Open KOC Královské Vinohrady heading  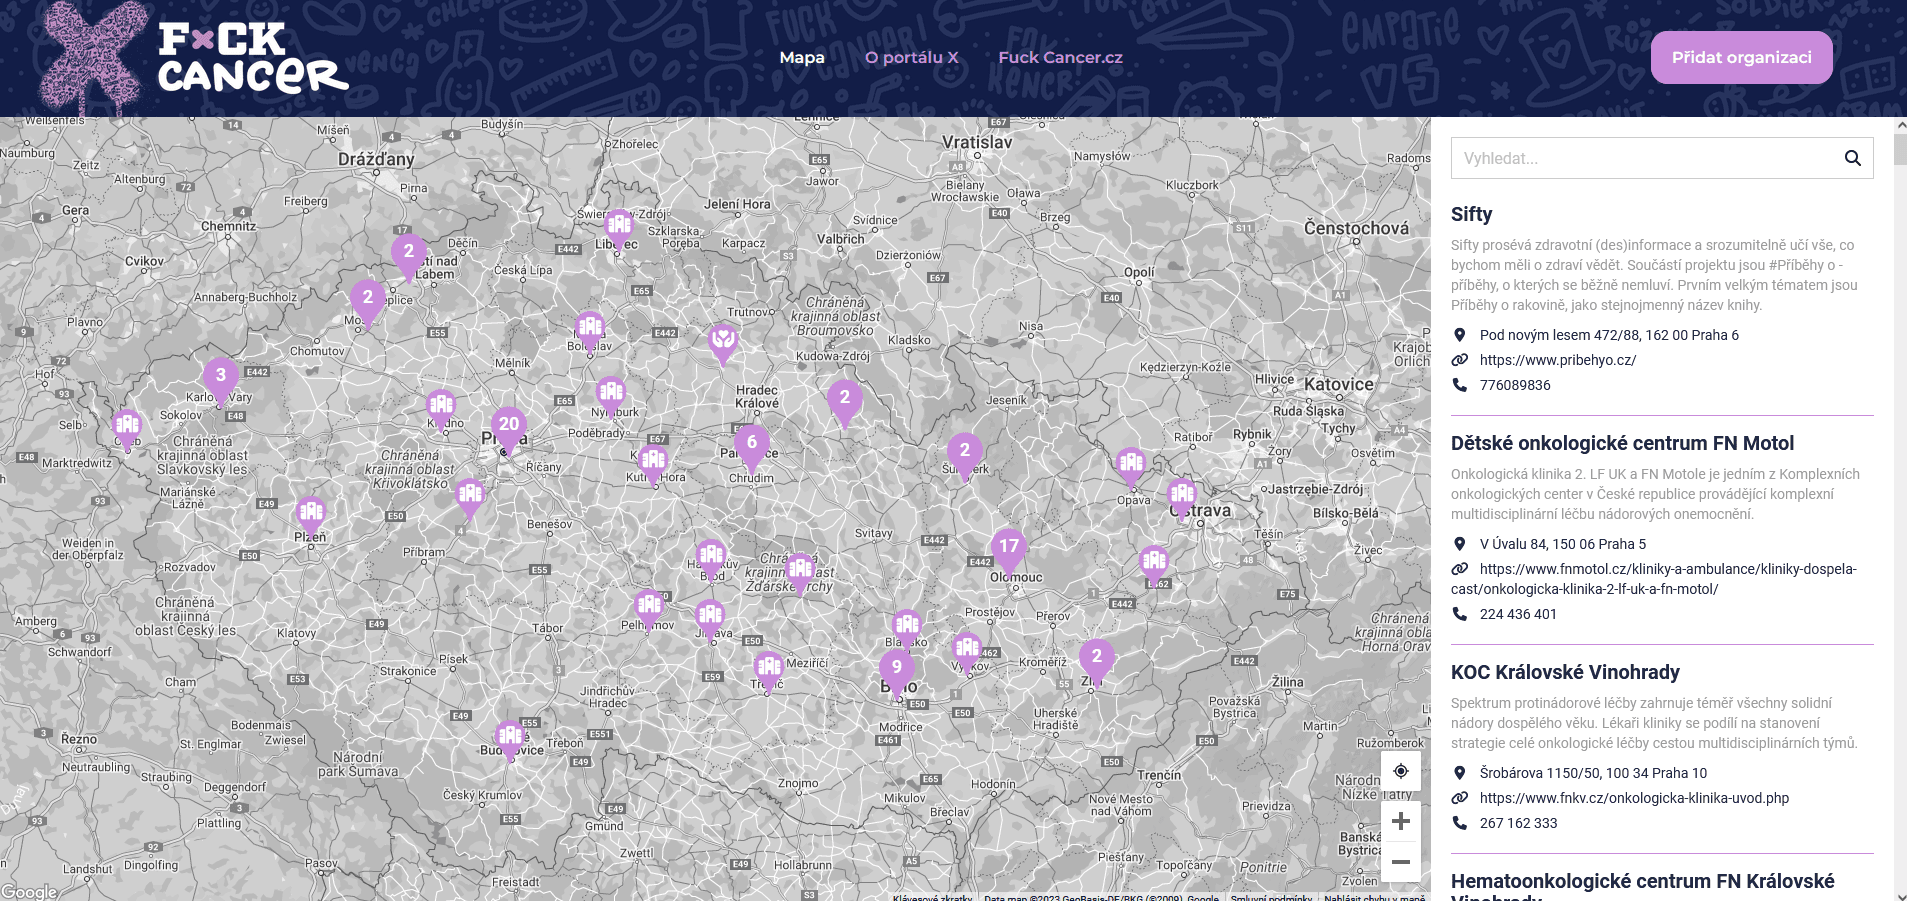click(x=1565, y=672)
